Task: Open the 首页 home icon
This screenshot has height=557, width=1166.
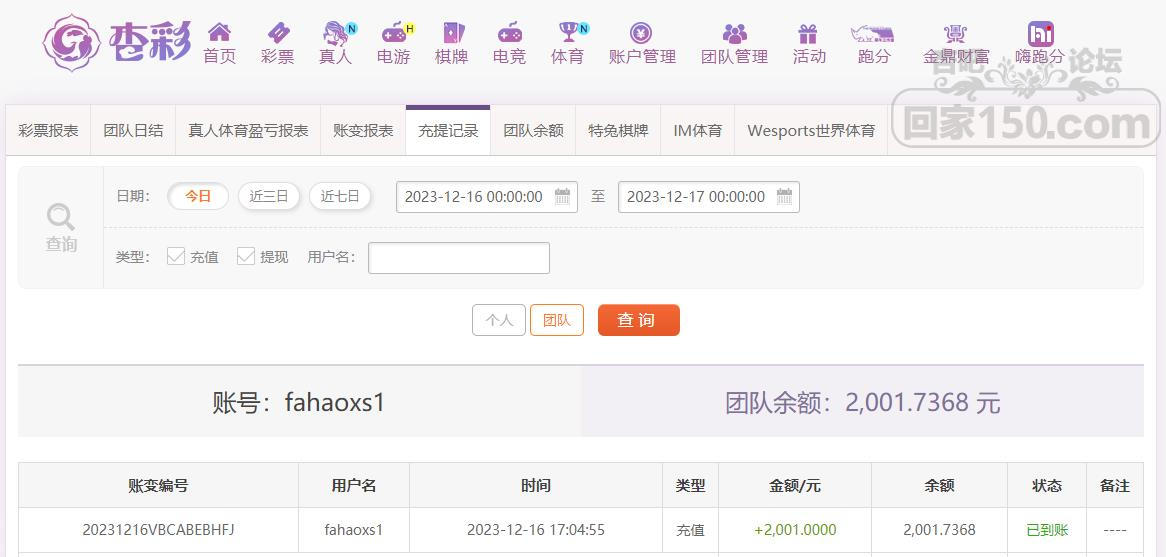Action: (219, 33)
